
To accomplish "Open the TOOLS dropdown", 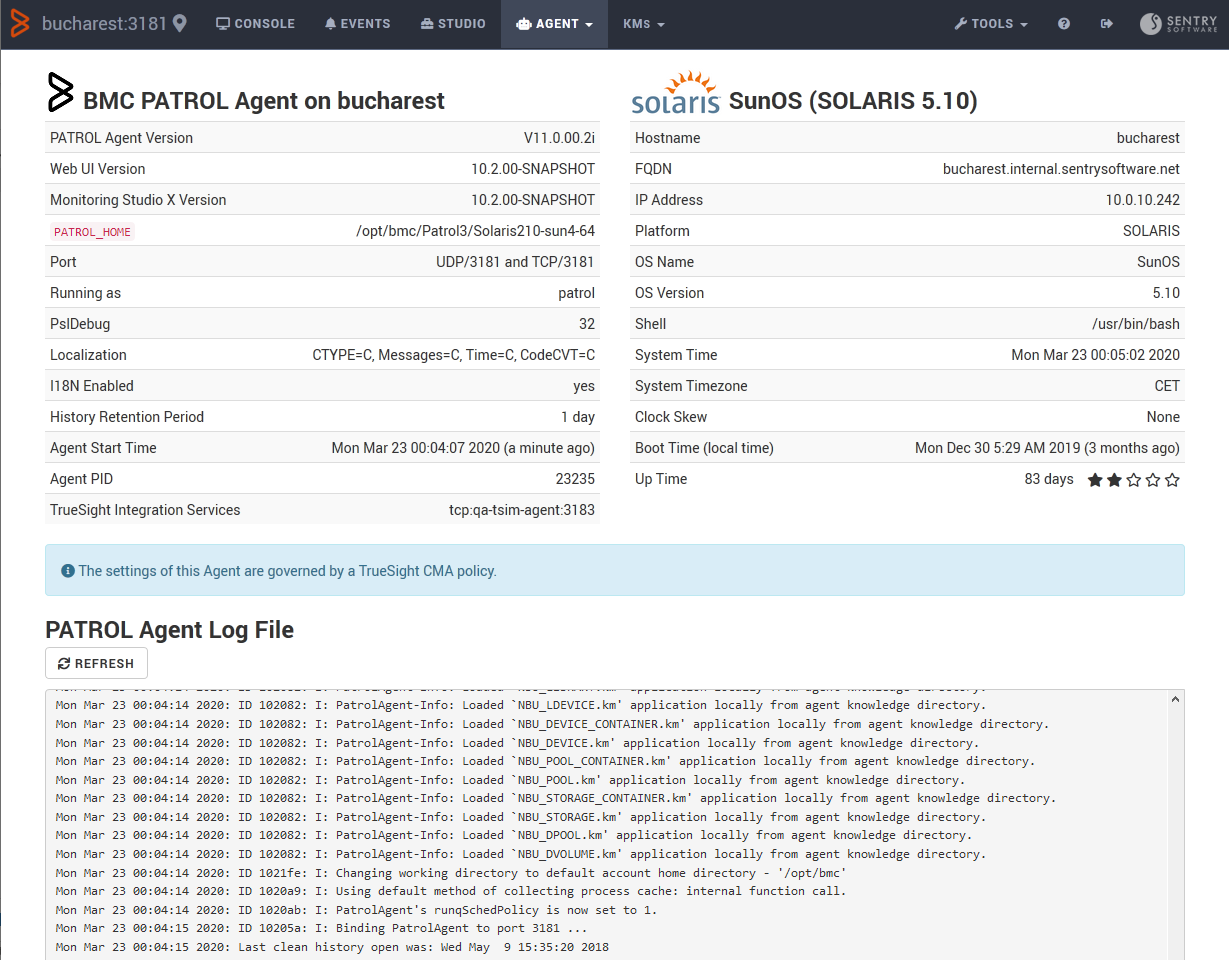I will (990, 23).
